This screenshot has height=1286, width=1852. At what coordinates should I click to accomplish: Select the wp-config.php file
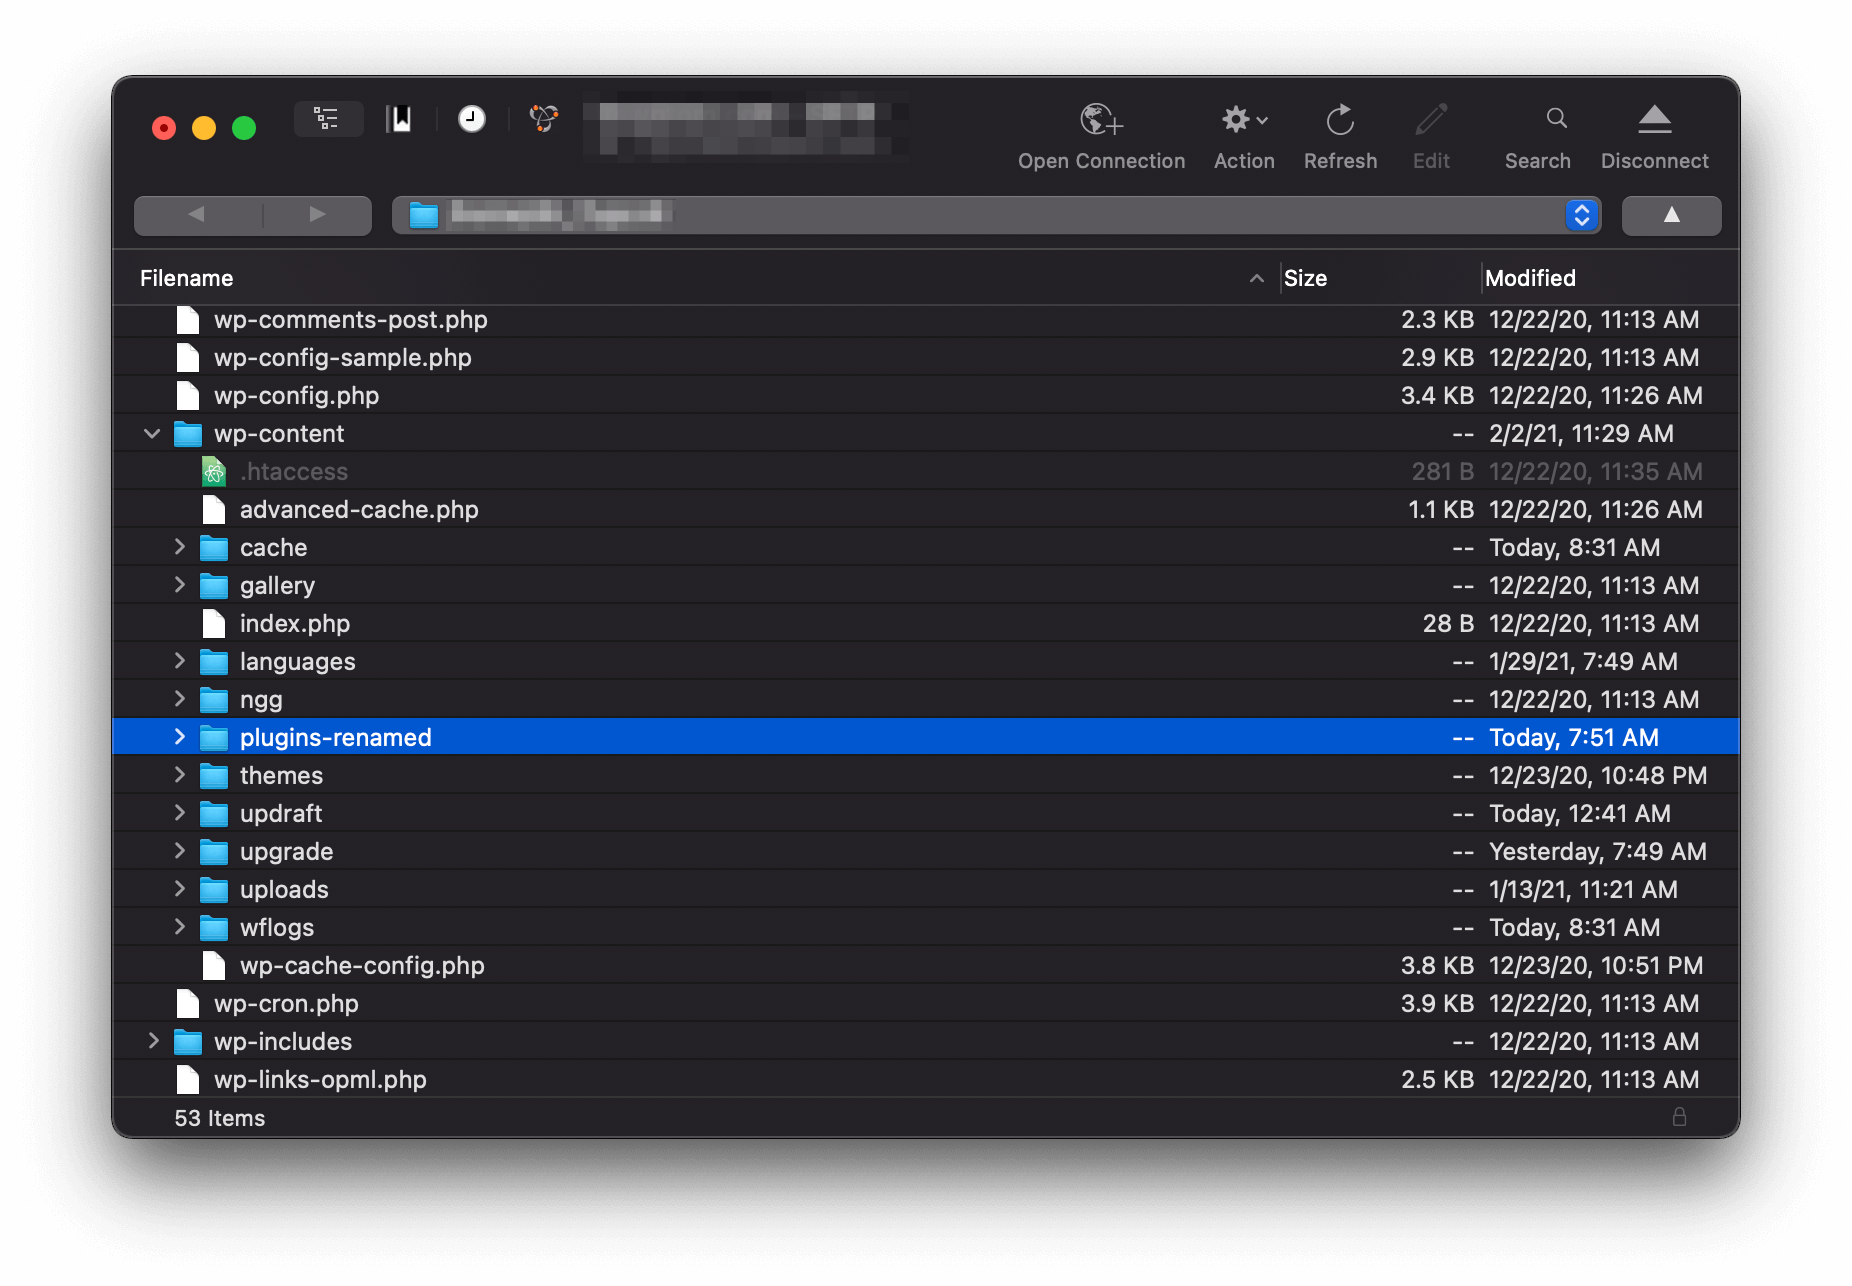296,396
